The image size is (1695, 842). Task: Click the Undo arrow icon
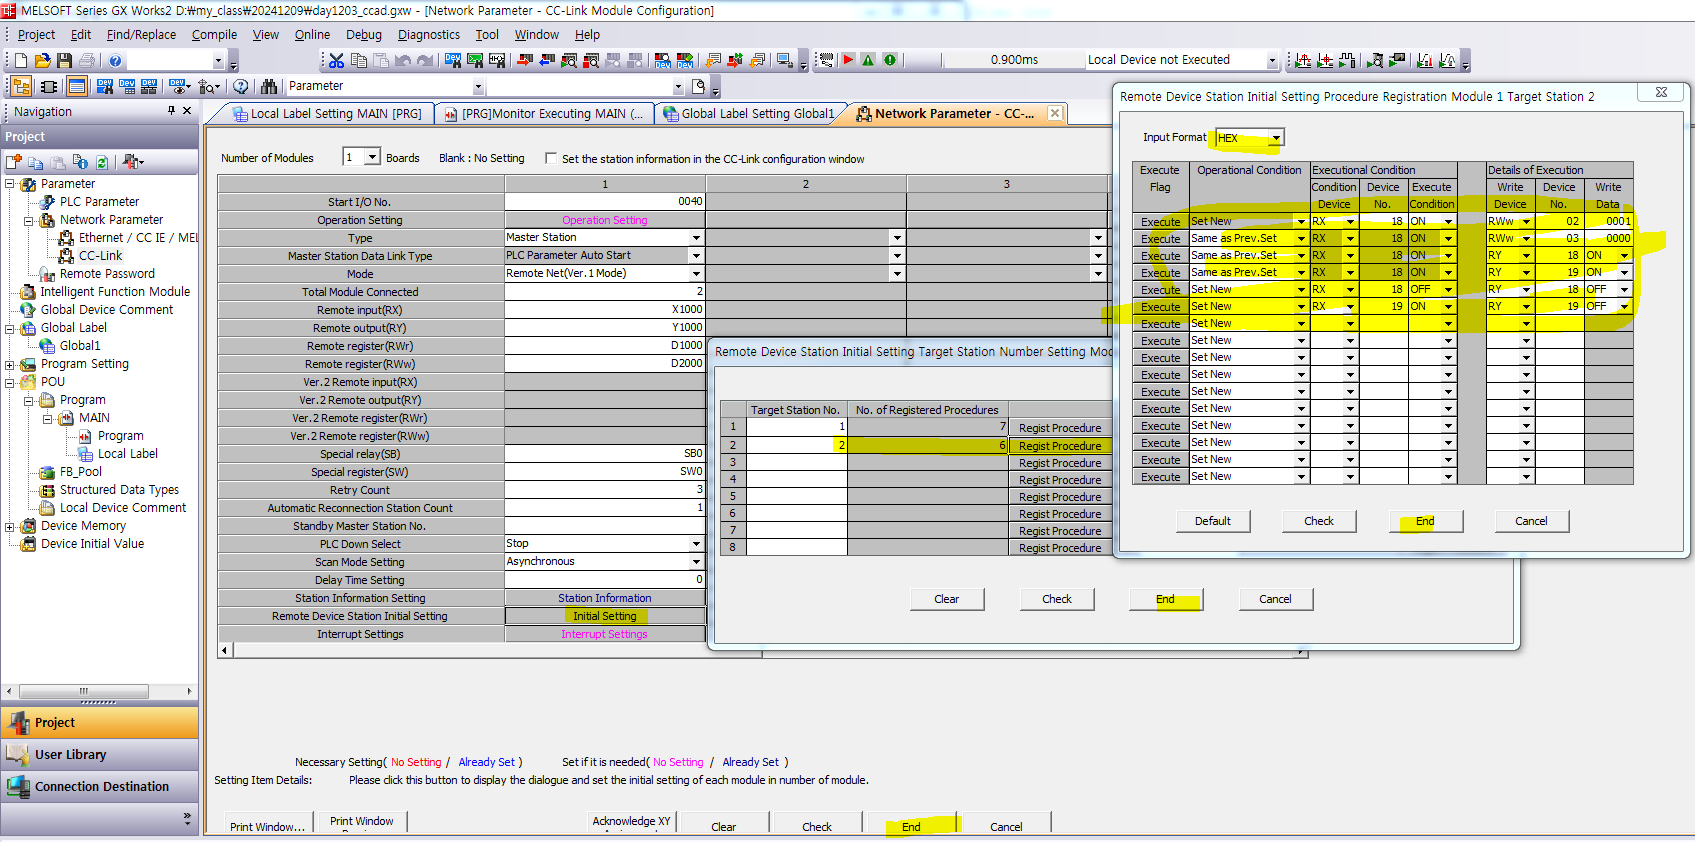(403, 60)
